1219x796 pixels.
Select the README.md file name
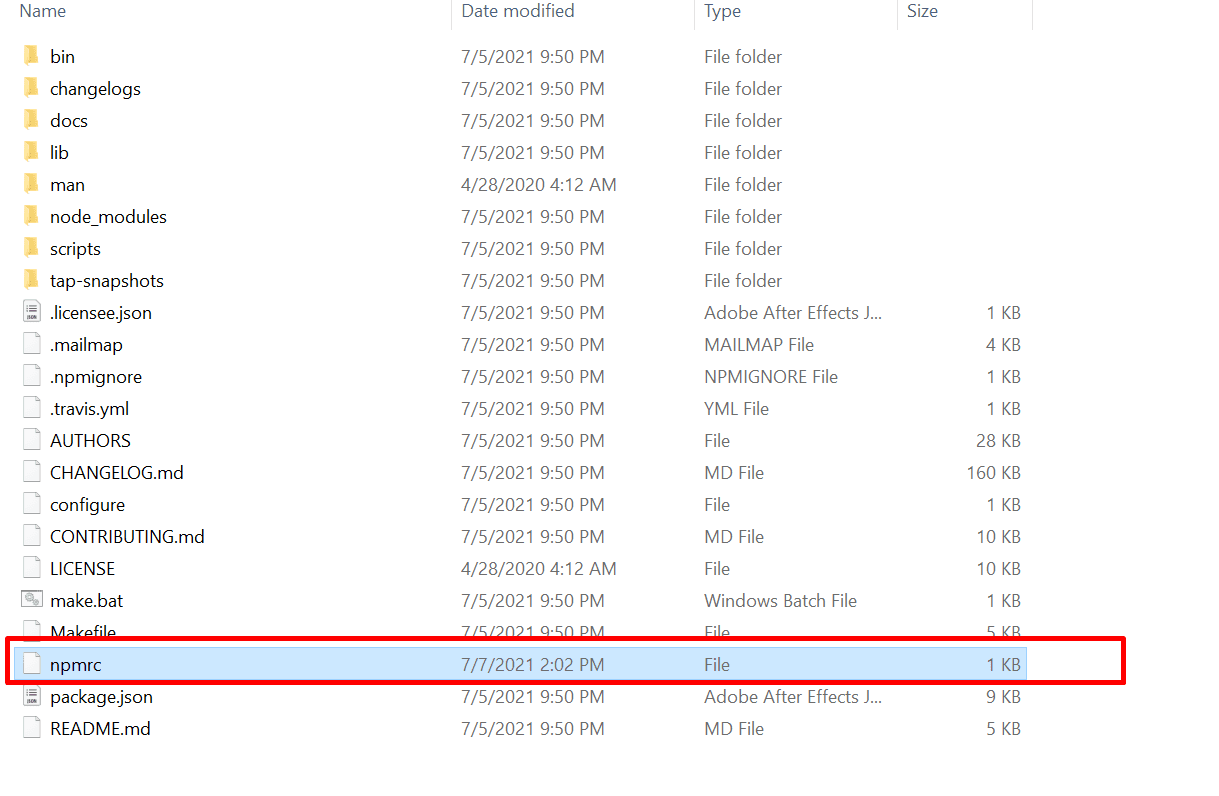click(100, 729)
